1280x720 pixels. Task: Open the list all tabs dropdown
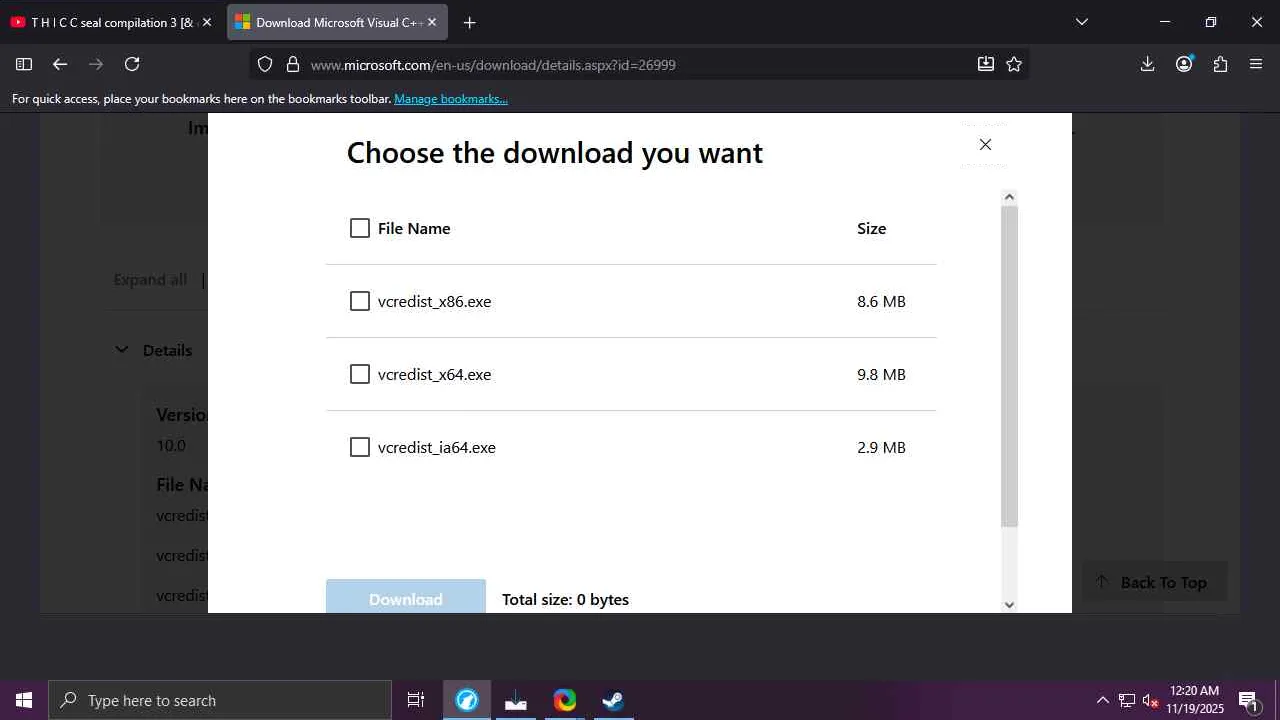tap(1081, 22)
